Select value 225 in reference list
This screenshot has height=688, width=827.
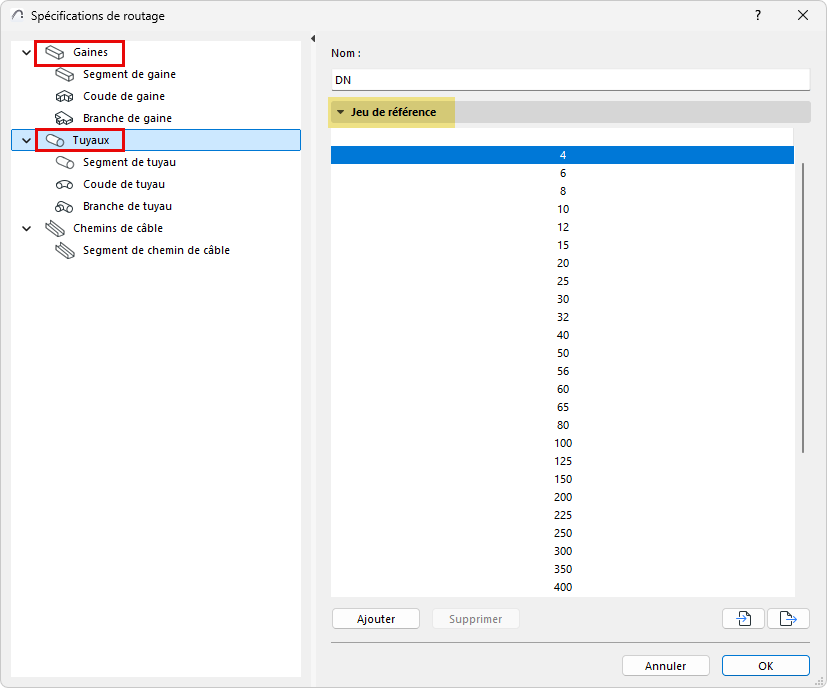562,515
